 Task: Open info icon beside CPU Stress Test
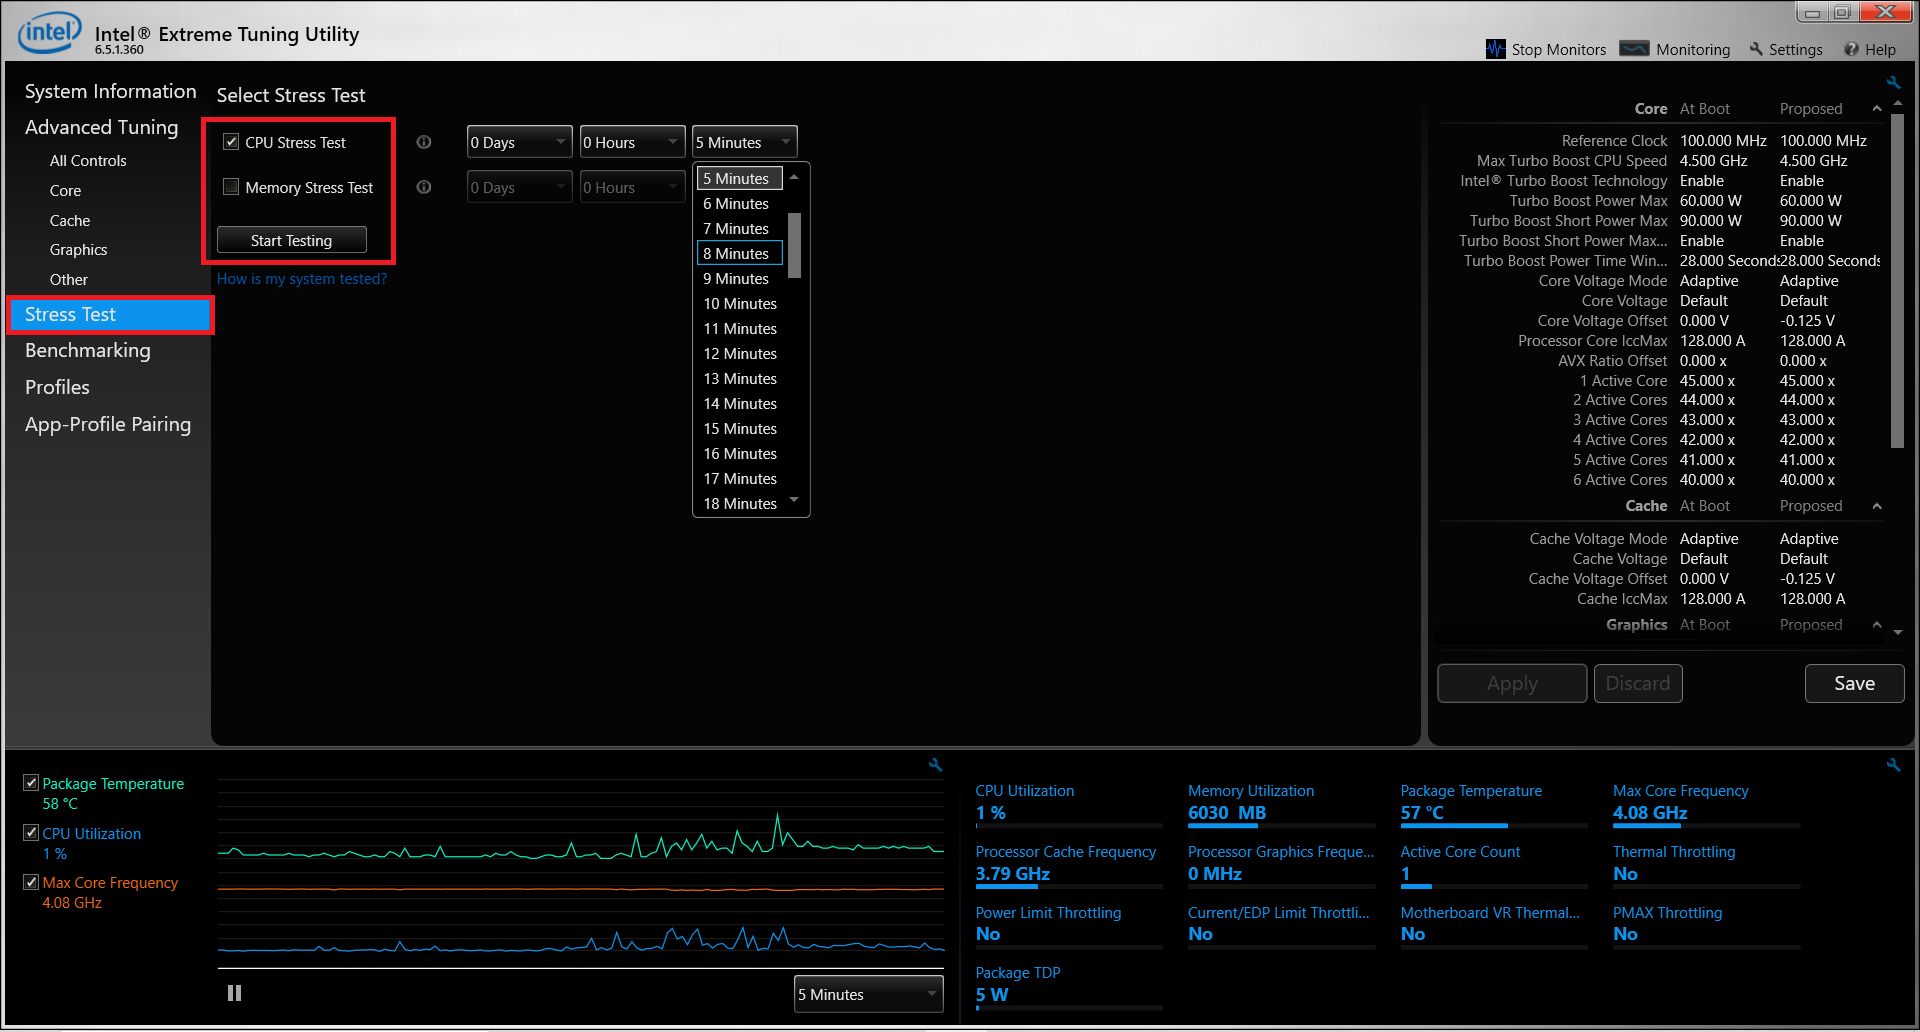[424, 142]
